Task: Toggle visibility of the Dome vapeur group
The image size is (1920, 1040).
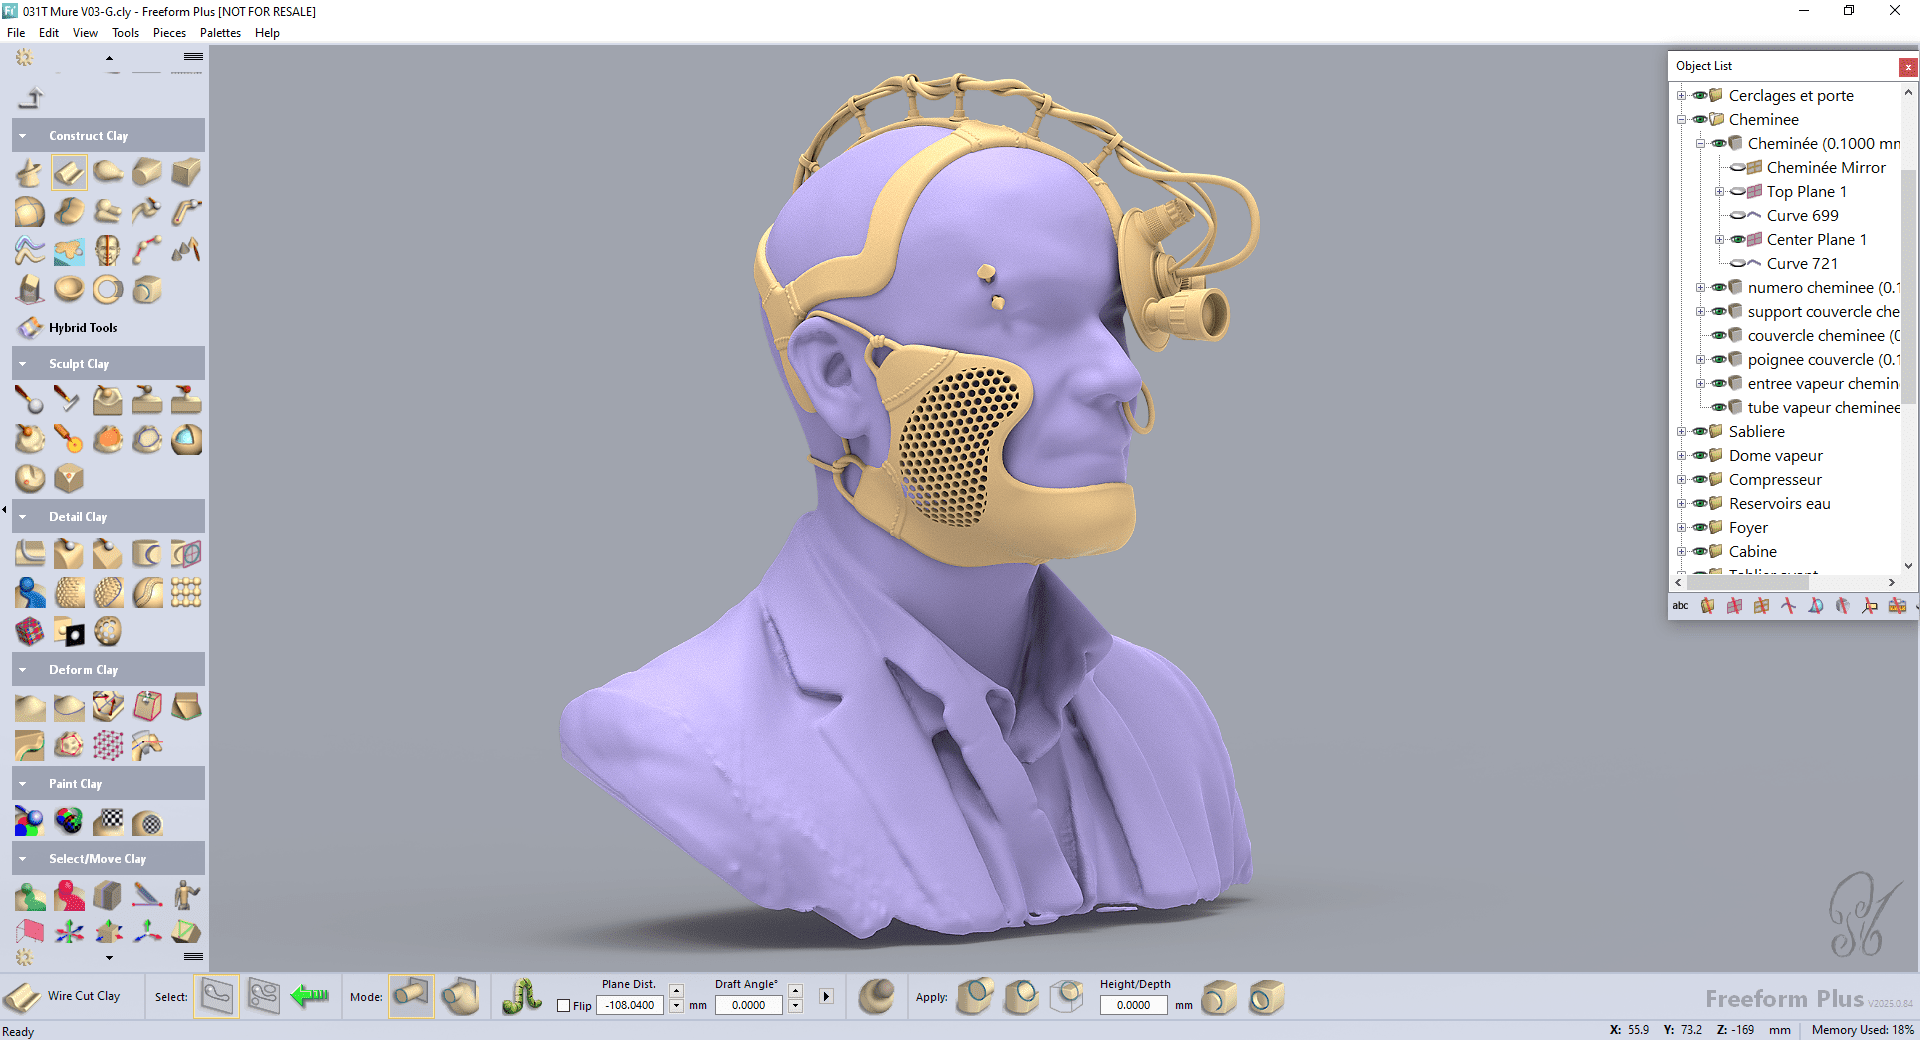Action: (1702, 455)
